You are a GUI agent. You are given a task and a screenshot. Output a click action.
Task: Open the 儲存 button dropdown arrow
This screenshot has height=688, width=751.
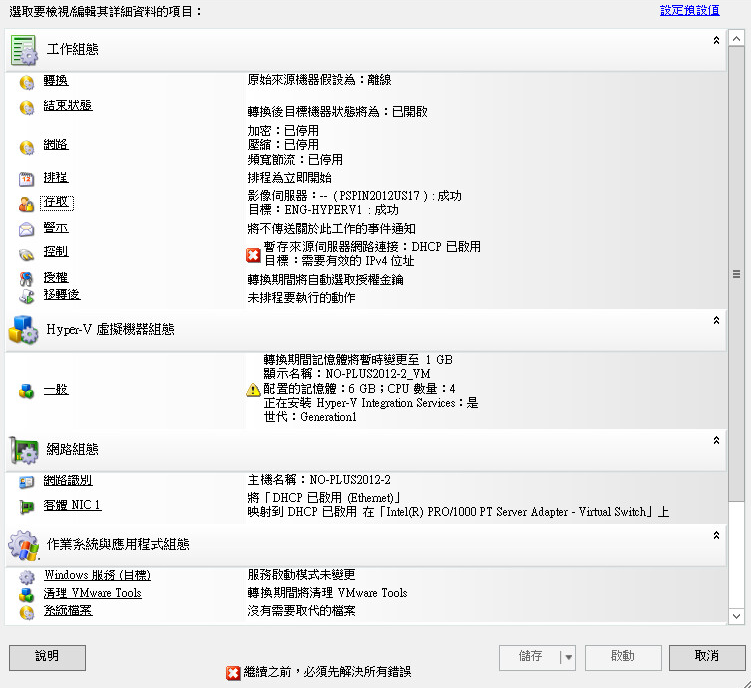(x=568, y=657)
